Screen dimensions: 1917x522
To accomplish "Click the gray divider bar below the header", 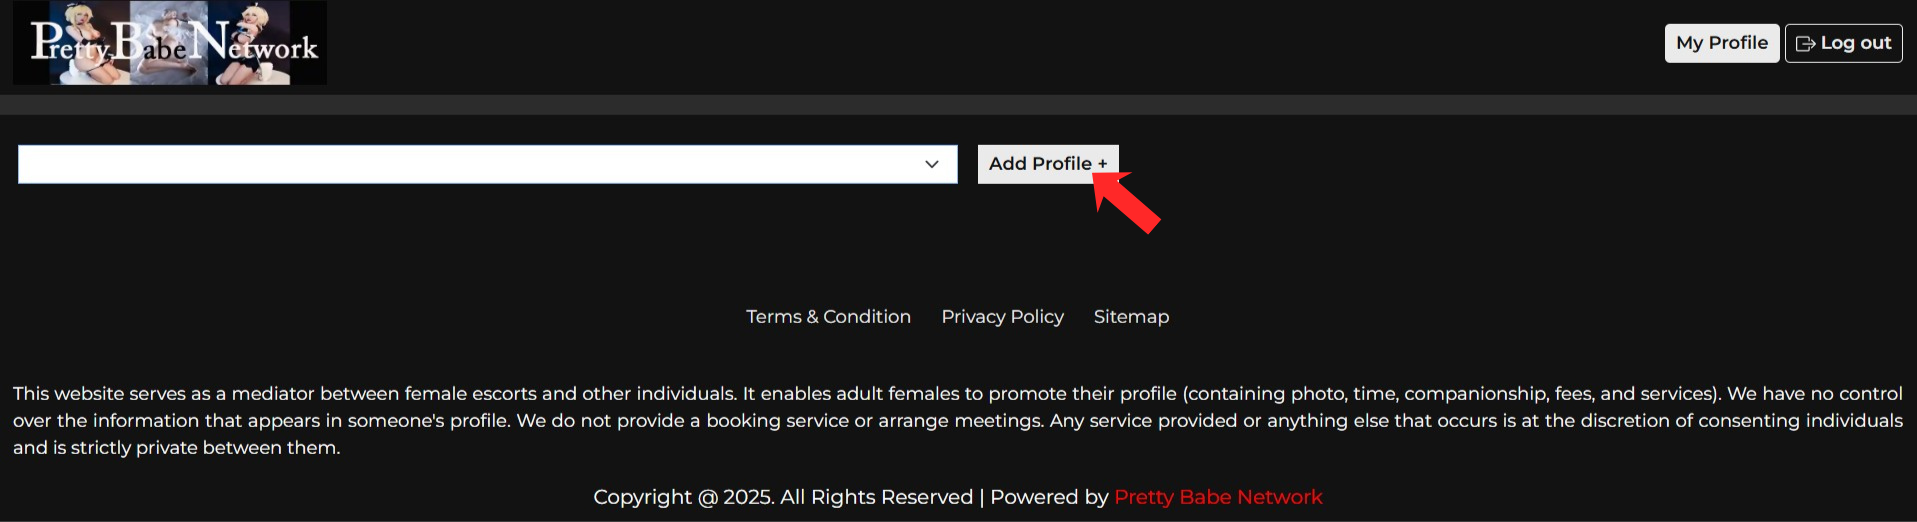I will tap(958, 105).
